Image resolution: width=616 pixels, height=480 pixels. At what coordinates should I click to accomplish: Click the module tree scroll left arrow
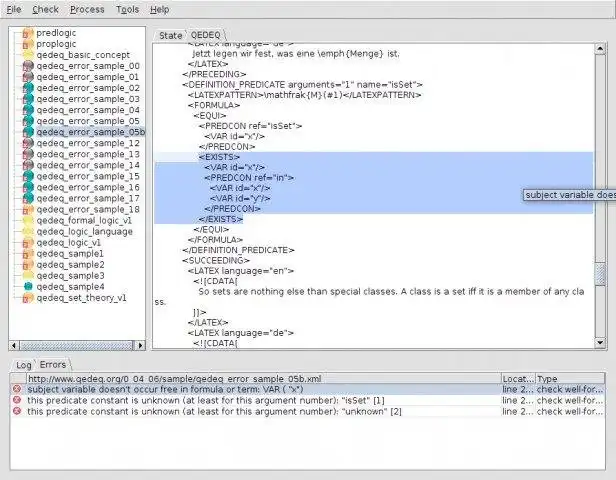coord(14,345)
